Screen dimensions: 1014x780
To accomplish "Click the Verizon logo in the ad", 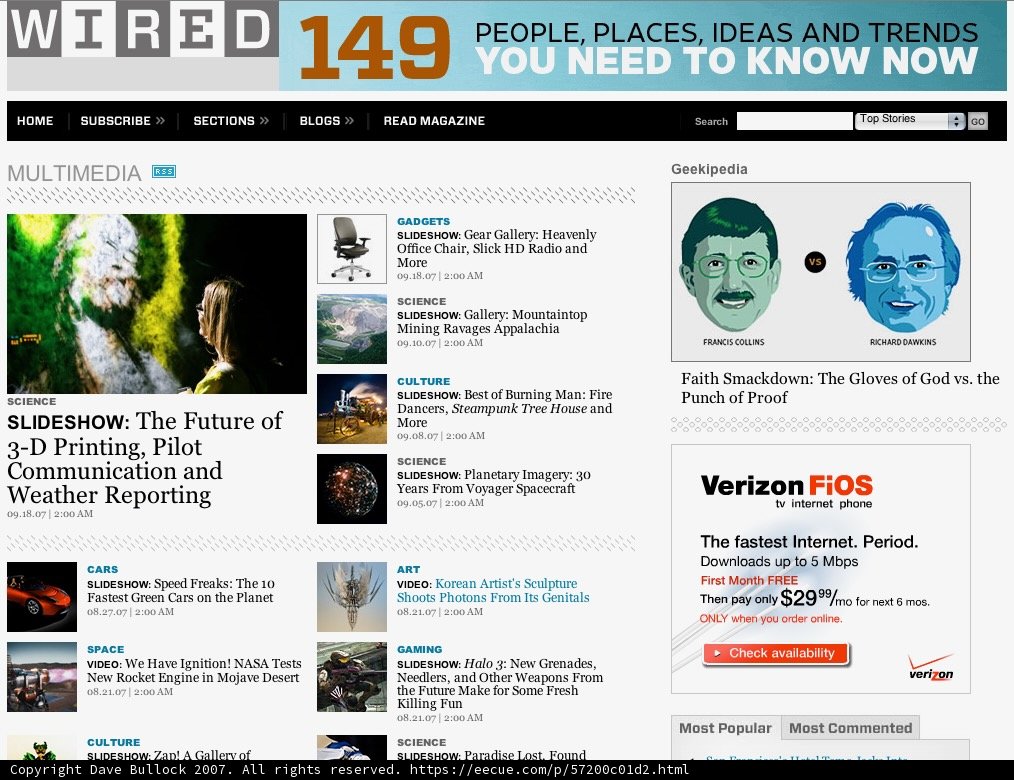I will [x=931, y=668].
